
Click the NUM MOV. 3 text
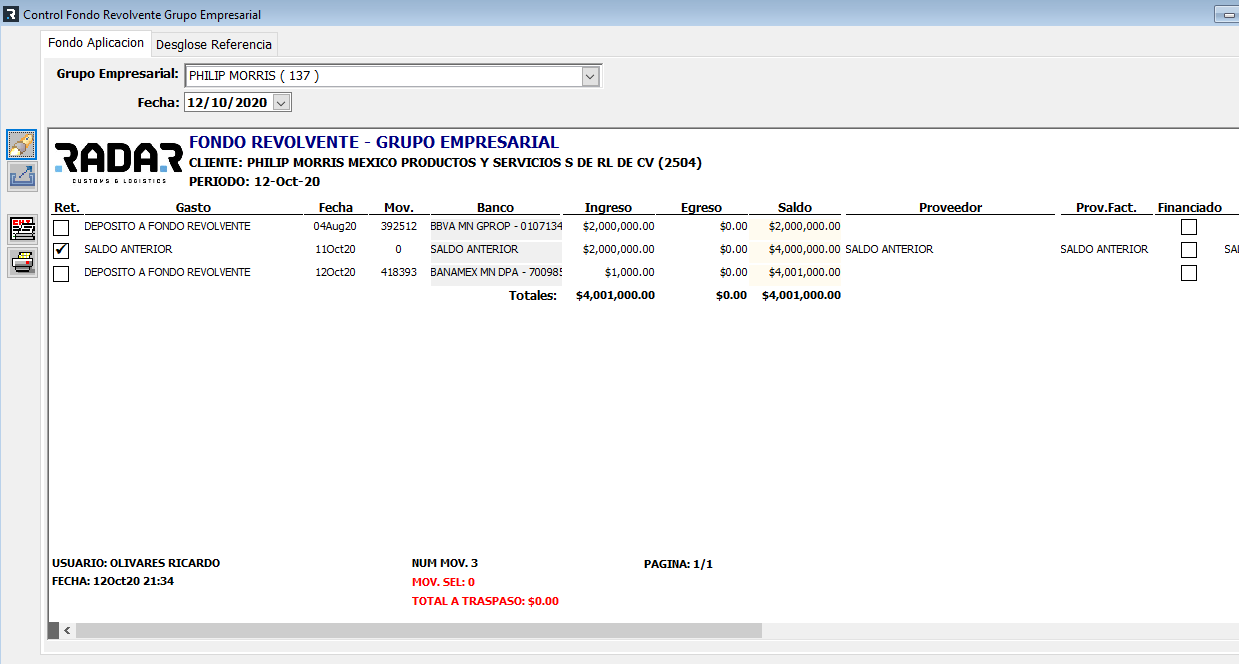click(445, 563)
